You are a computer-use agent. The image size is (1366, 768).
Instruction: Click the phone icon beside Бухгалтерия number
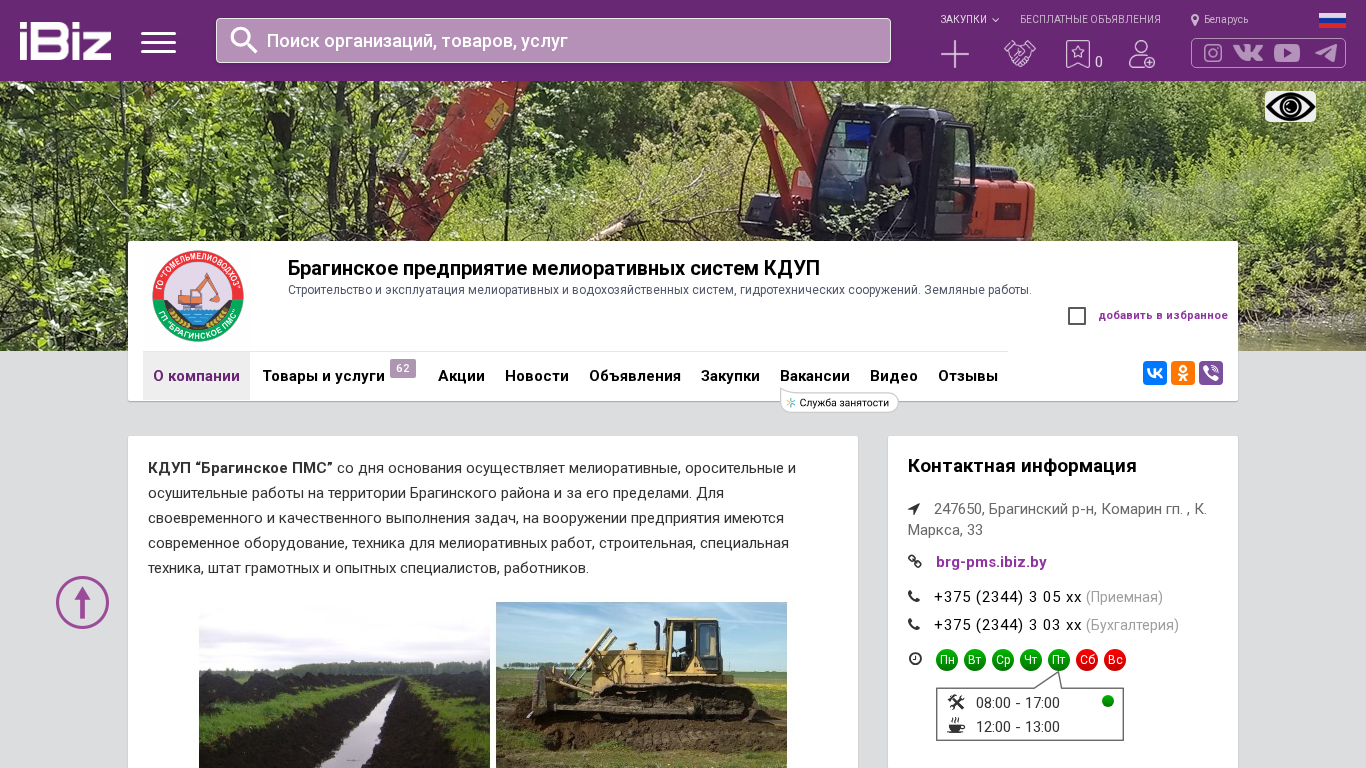click(914, 625)
